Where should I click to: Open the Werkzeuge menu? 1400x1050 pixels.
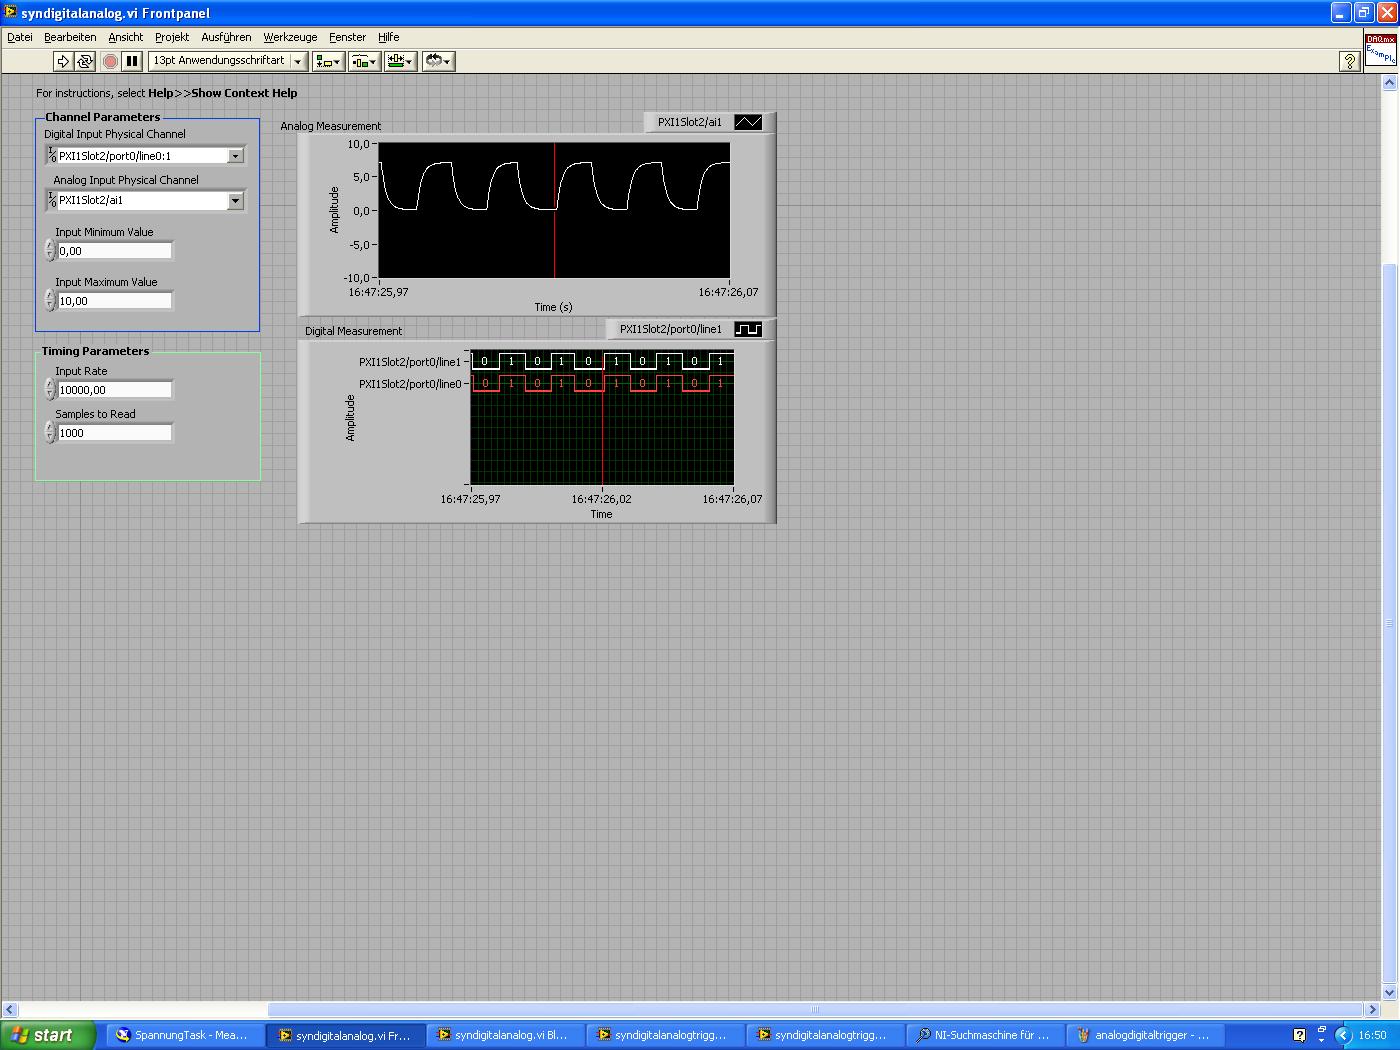point(290,37)
